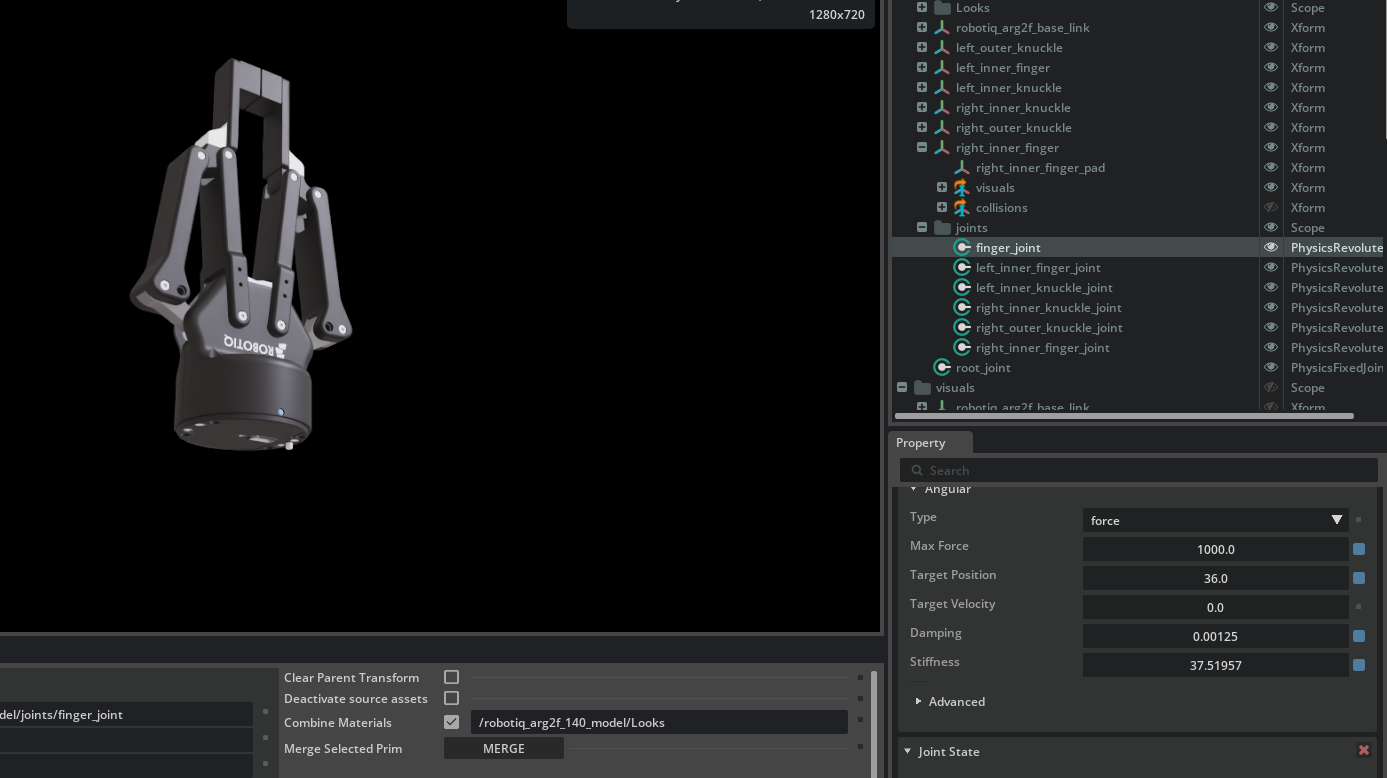Click the joints folder icon
This screenshot has width=1387, height=778.
[942, 227]
